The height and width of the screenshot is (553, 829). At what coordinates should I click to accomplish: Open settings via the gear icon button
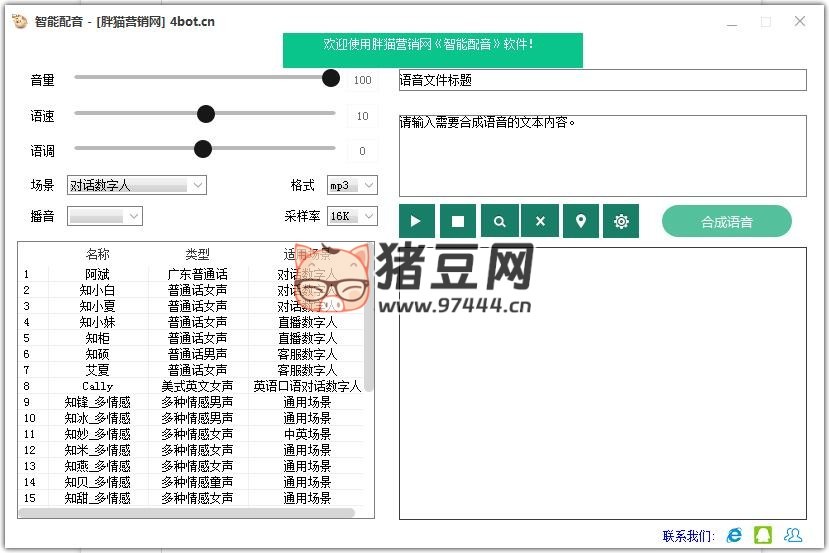pos(621,221)
